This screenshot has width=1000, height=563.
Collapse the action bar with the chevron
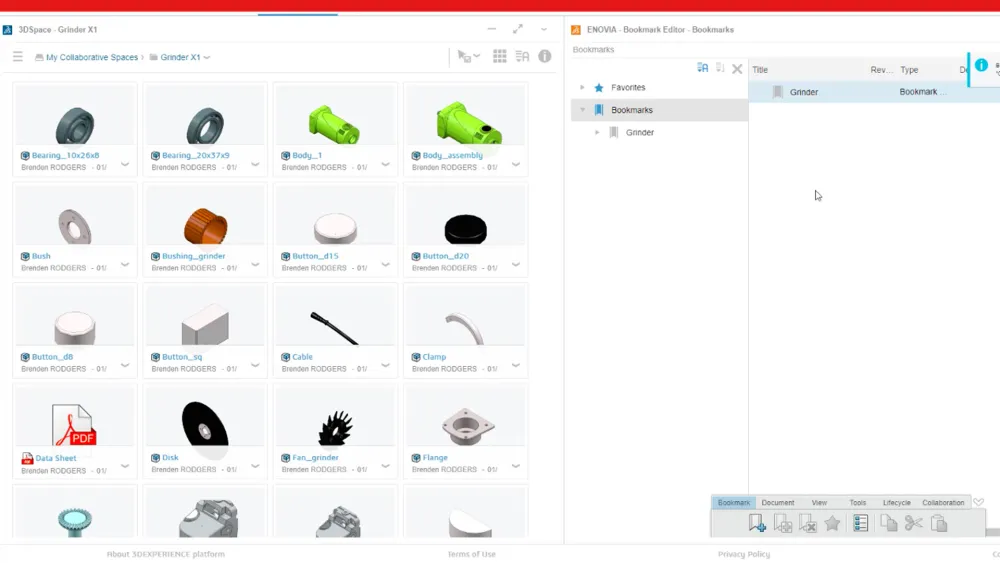click(978, 502)
